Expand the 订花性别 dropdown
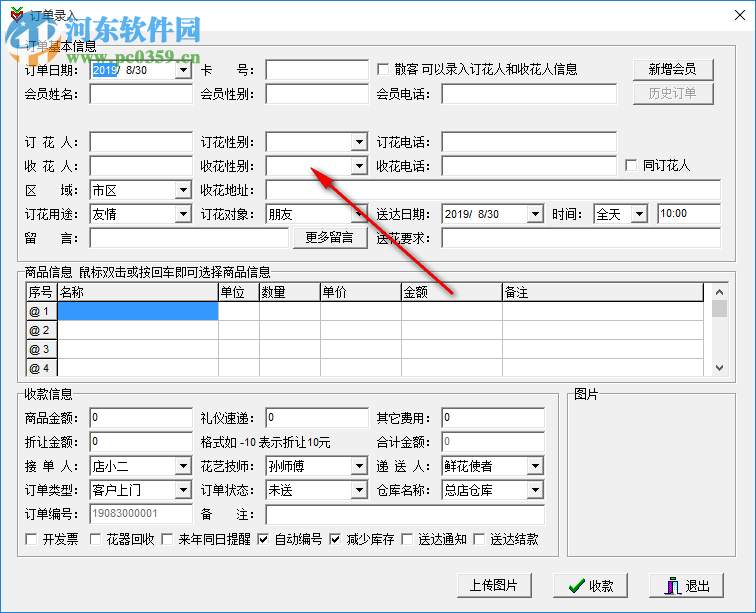The height and width of the screenshot is (613, 756). coord(359,142)
